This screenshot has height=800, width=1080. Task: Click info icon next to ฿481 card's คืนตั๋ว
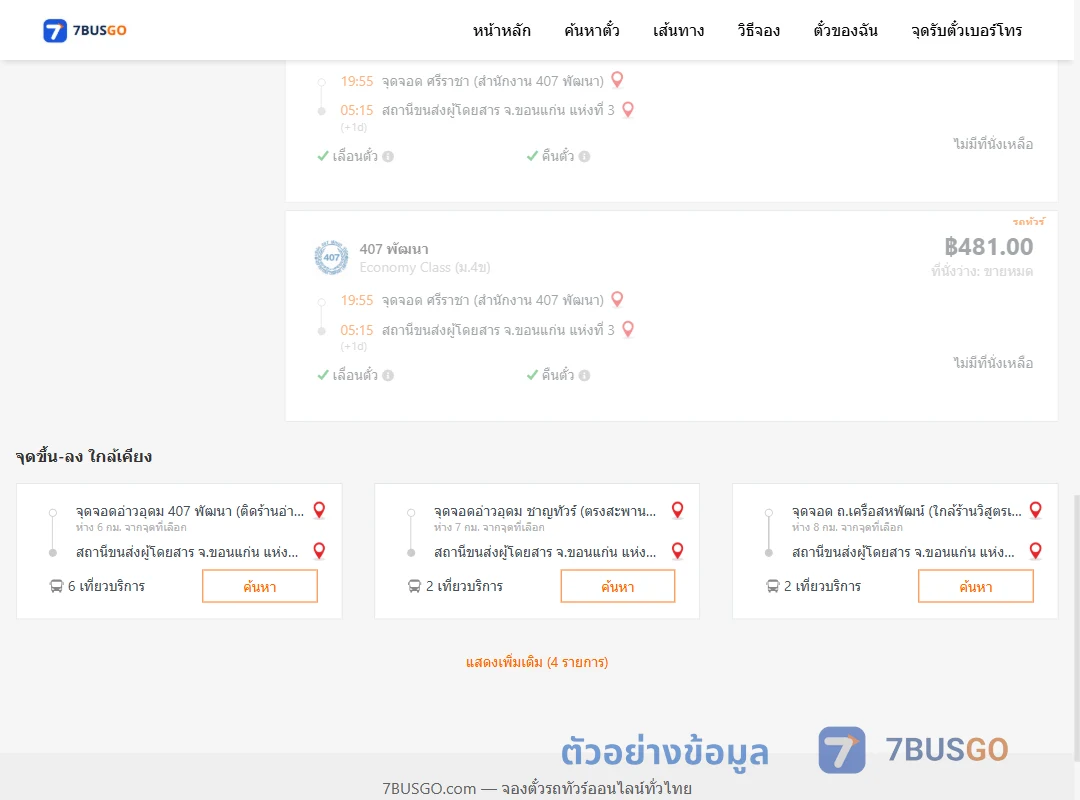pos(584,376)
